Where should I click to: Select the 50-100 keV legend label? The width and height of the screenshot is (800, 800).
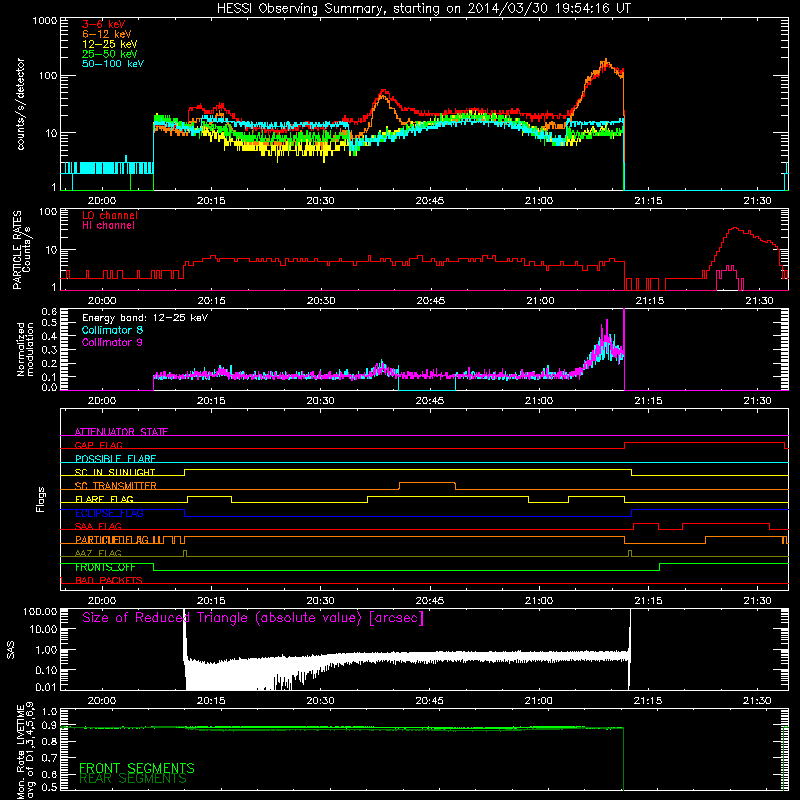[113, 64]
